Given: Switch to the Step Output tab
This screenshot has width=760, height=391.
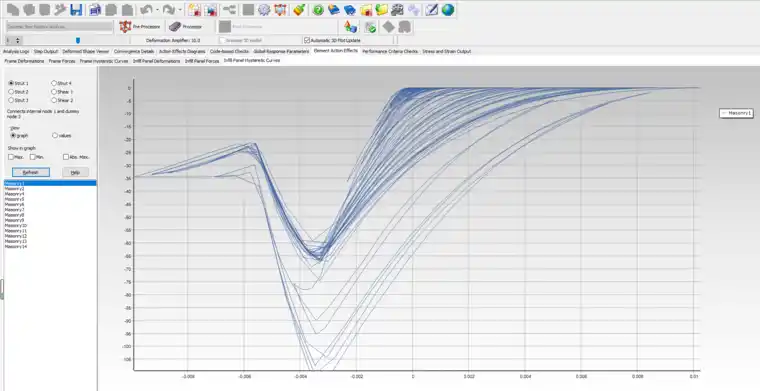Looking at the screenshot, I should point(46,51).
